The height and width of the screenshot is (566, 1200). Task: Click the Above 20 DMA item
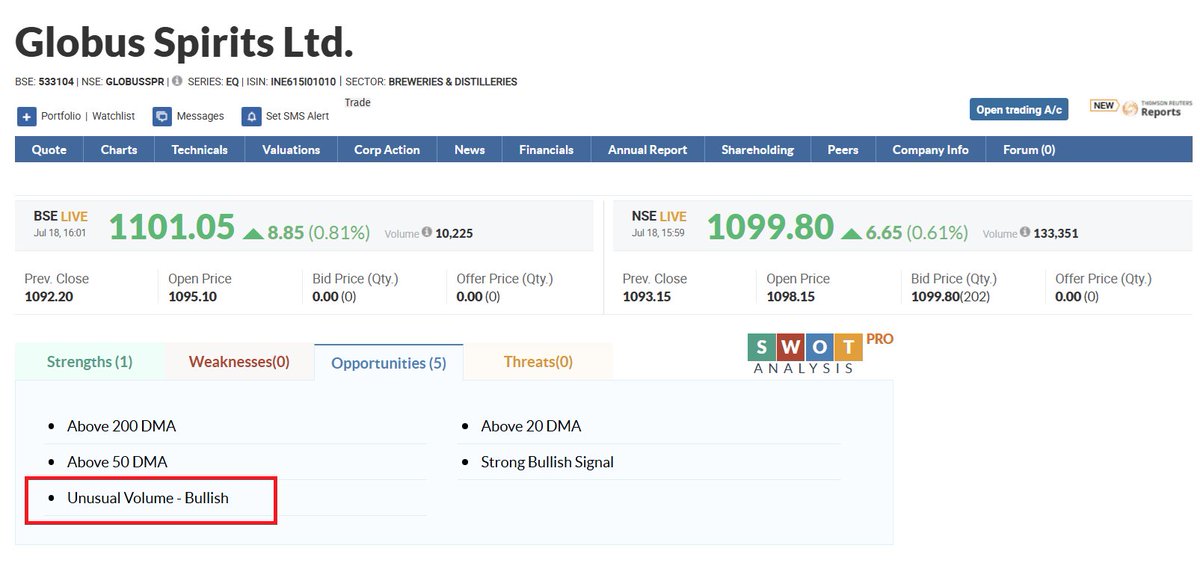point(531,426)
